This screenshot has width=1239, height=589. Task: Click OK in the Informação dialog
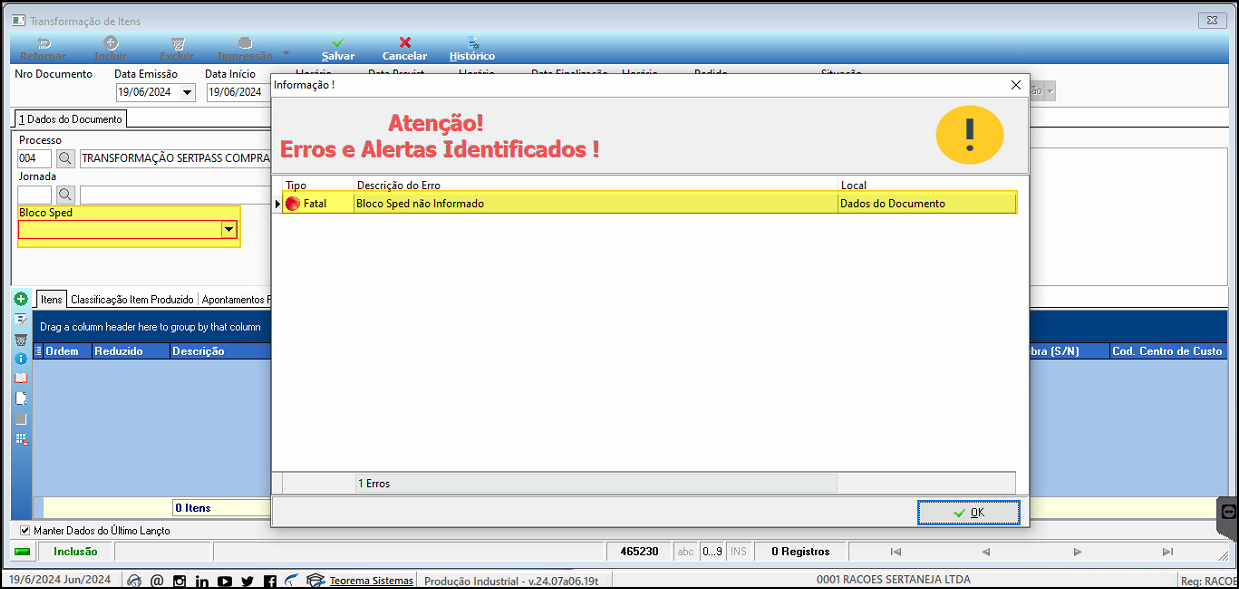coord(969,512)
